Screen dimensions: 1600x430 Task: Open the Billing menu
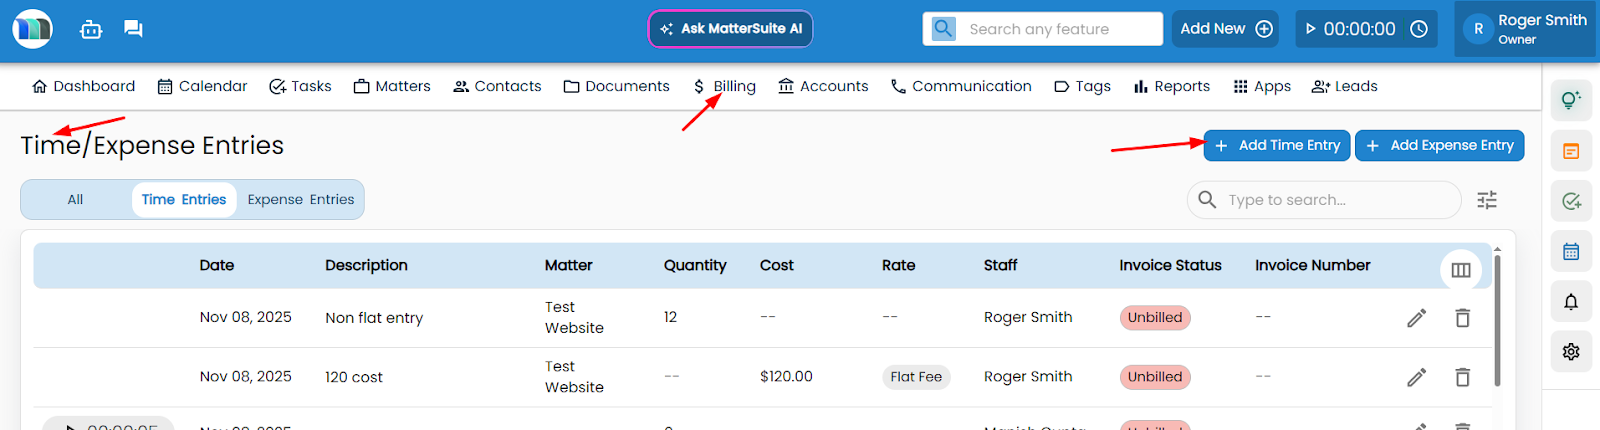point(725,87)
